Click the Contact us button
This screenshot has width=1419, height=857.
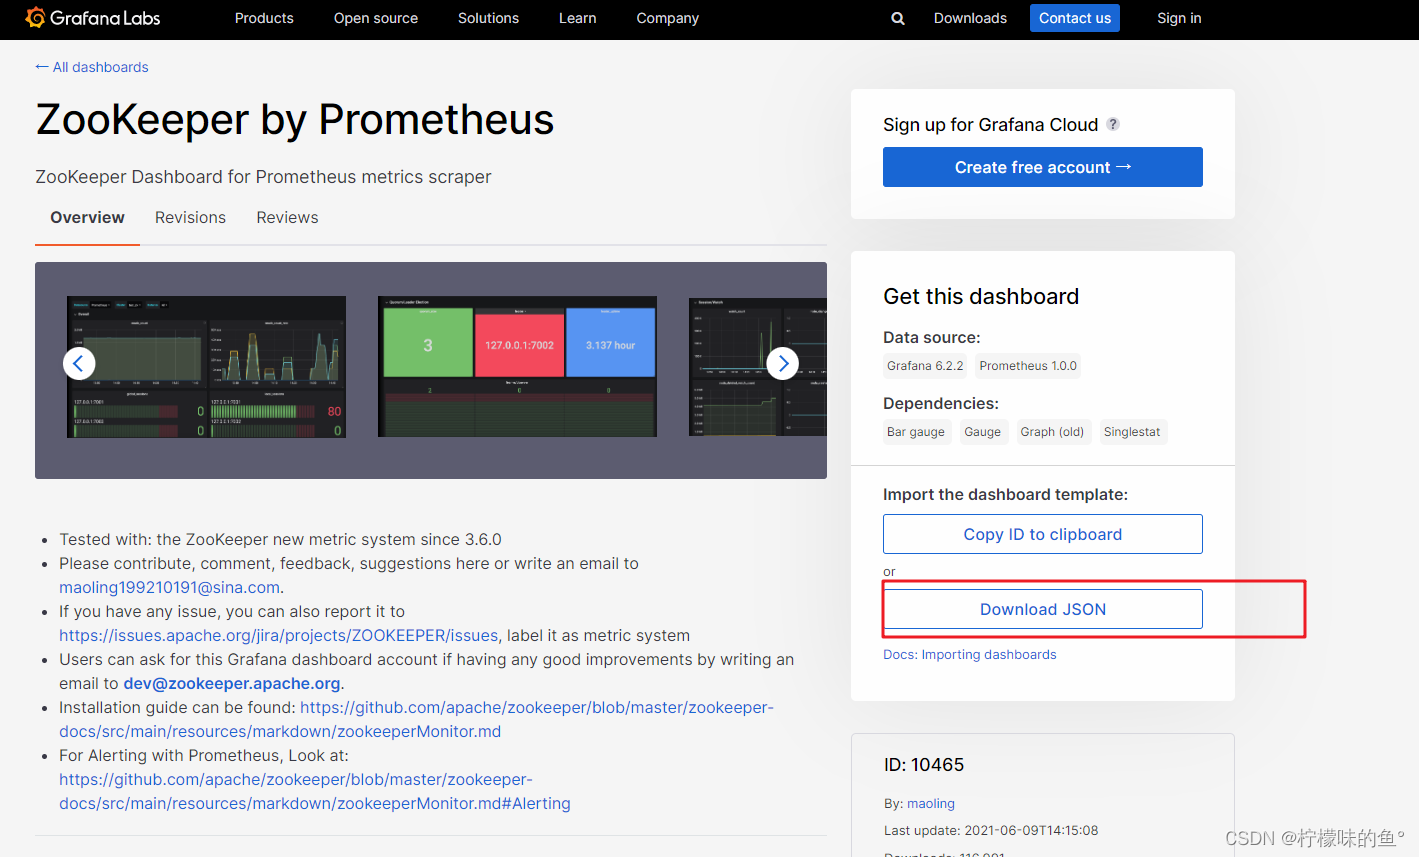tap(1075, 18)
